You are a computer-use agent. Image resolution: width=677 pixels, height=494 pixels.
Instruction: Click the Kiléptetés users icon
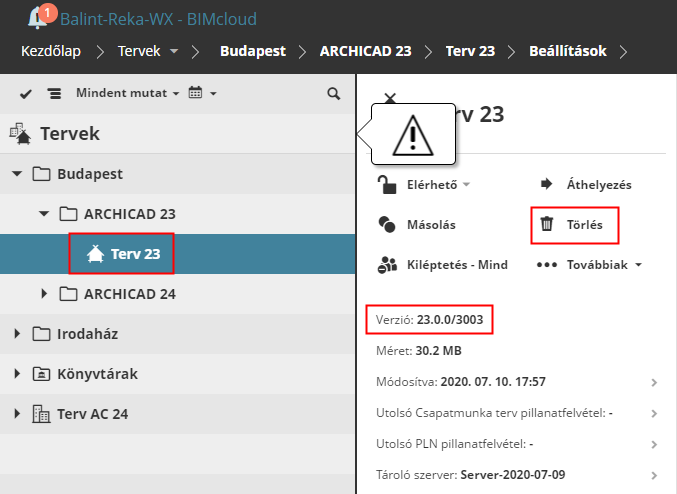point(387,265)
